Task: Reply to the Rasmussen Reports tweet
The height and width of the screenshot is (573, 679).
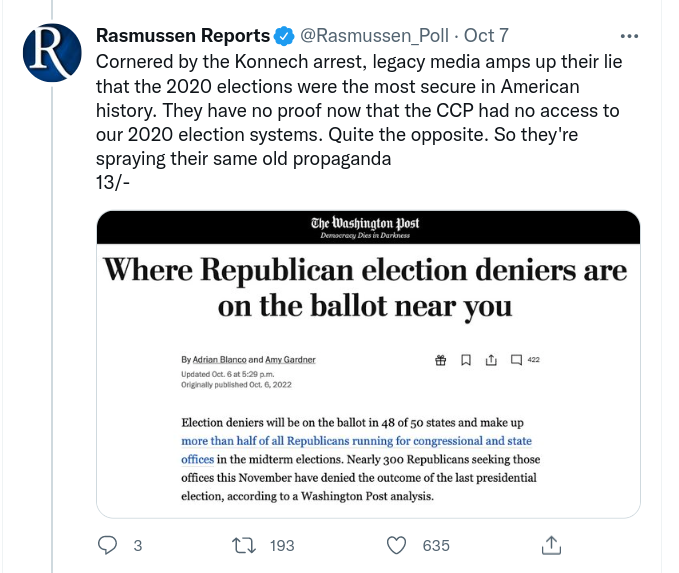Action: [109, 545]
